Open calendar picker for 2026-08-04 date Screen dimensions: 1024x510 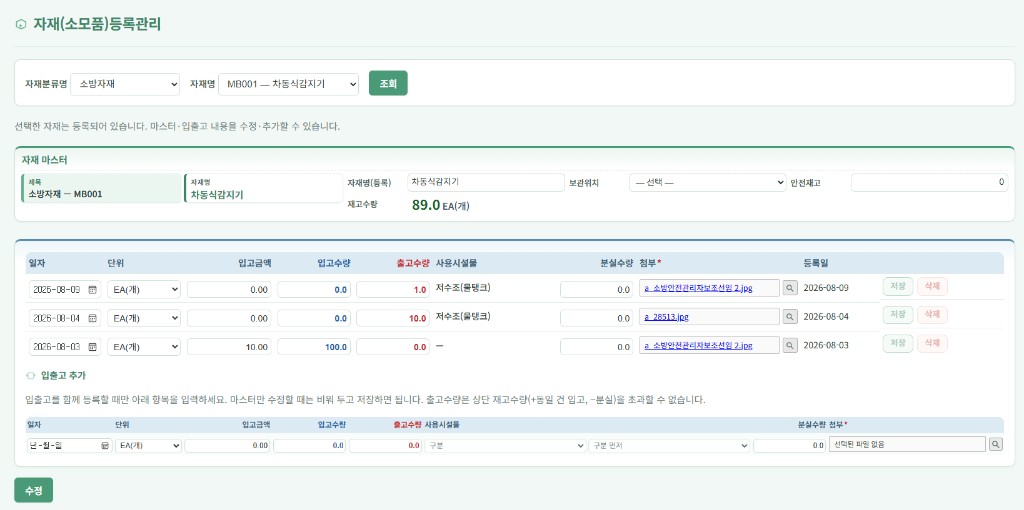point(93,318)
